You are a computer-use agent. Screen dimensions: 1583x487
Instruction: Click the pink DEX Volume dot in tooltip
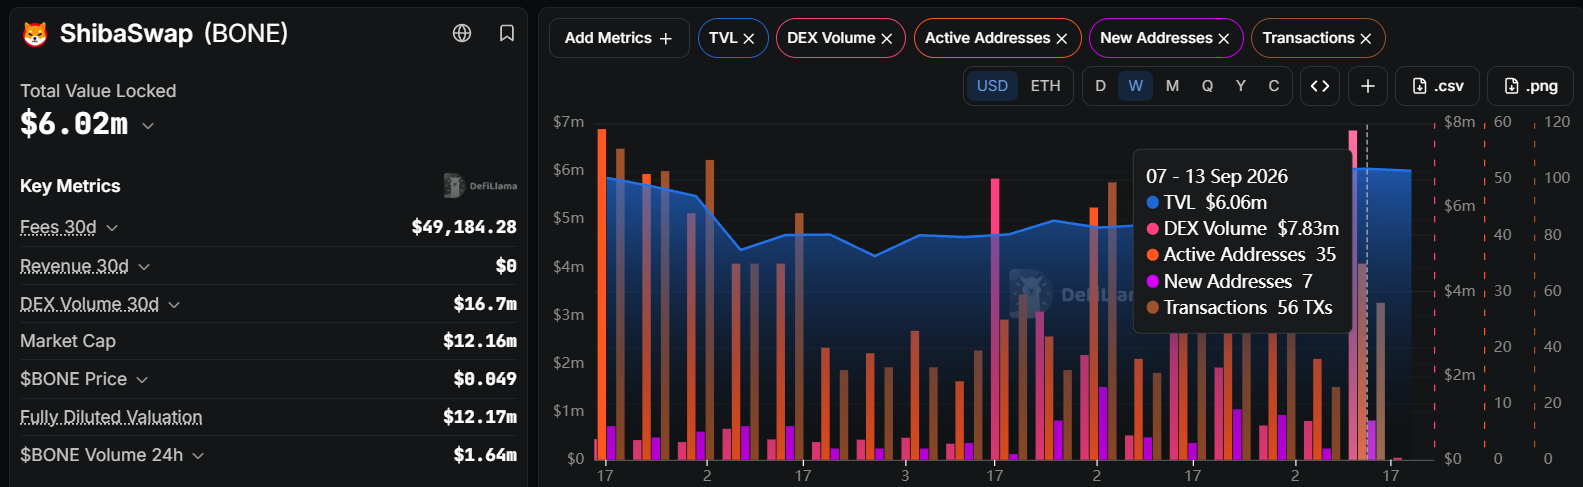[x=1153, y=229]
